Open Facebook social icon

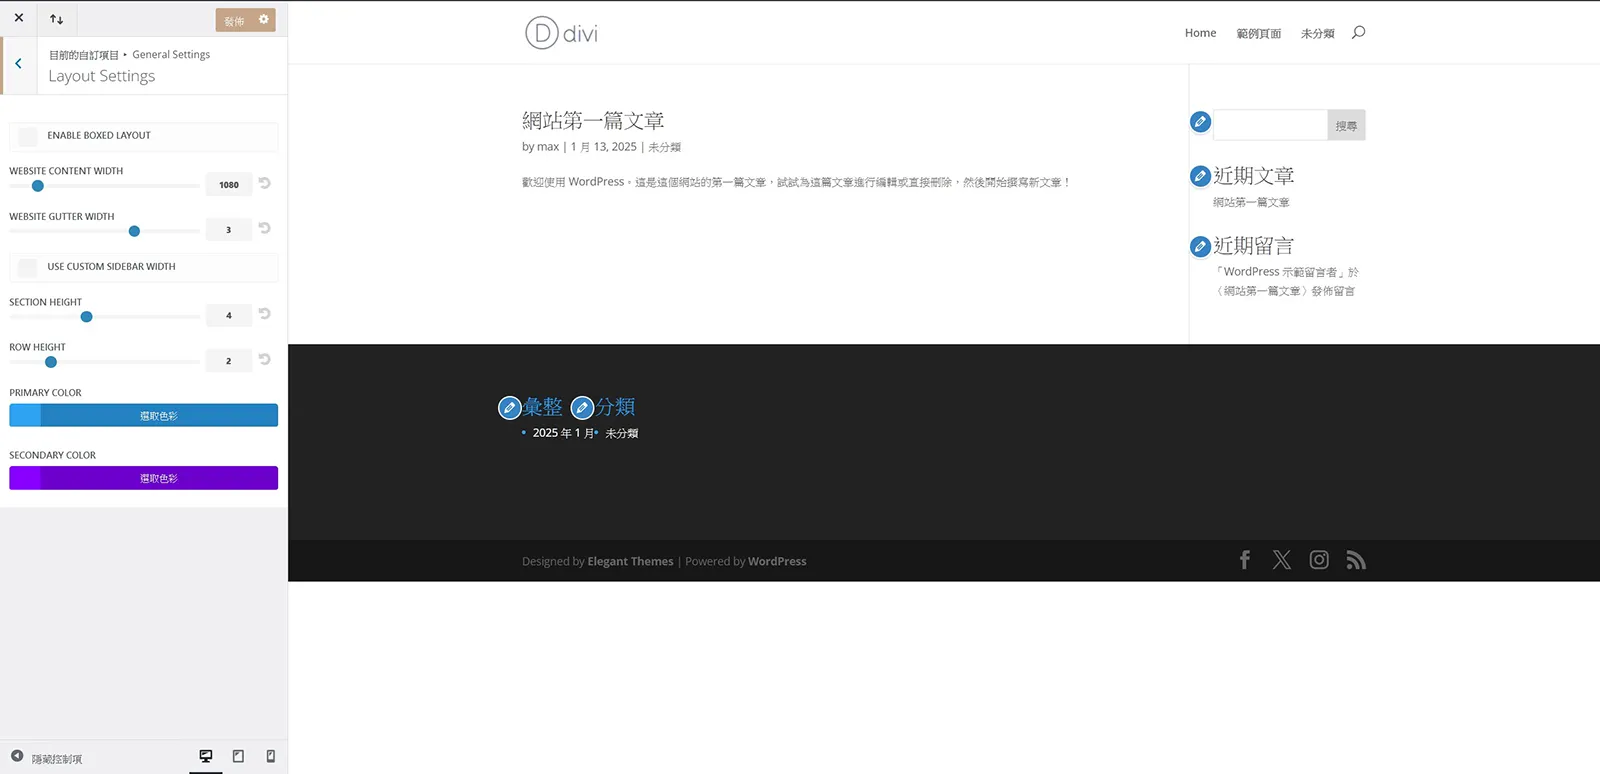[x=1245, y=560]
